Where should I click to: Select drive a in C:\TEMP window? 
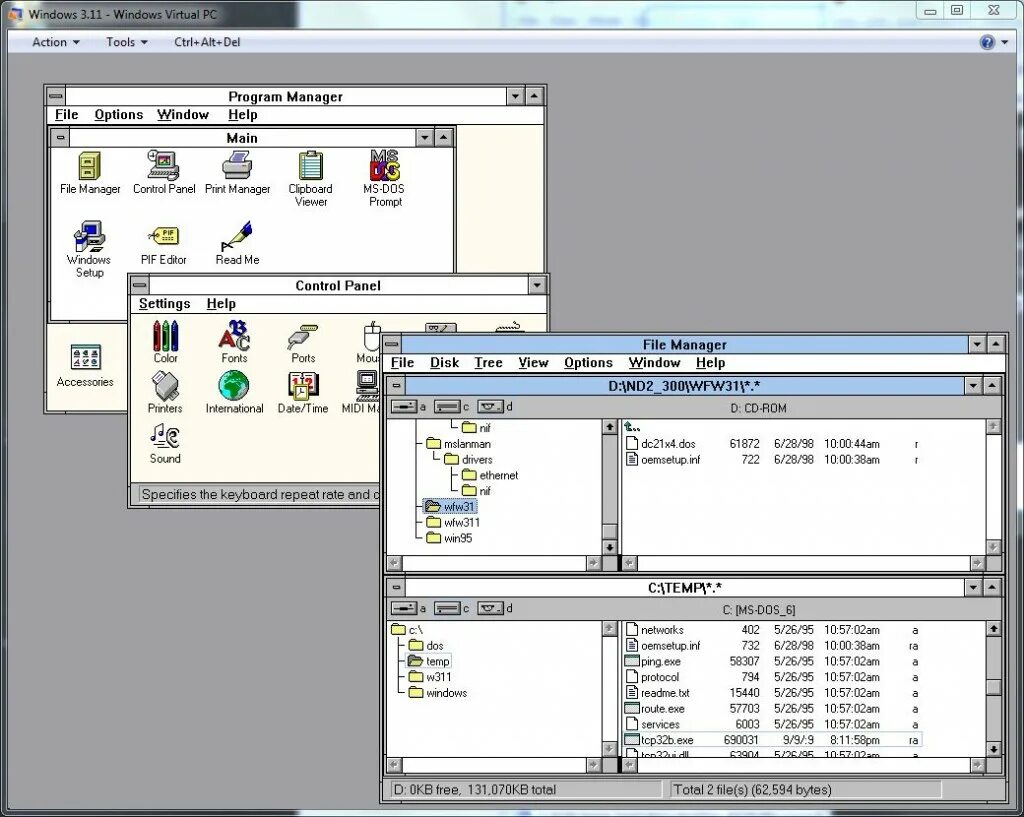(408, 609)
